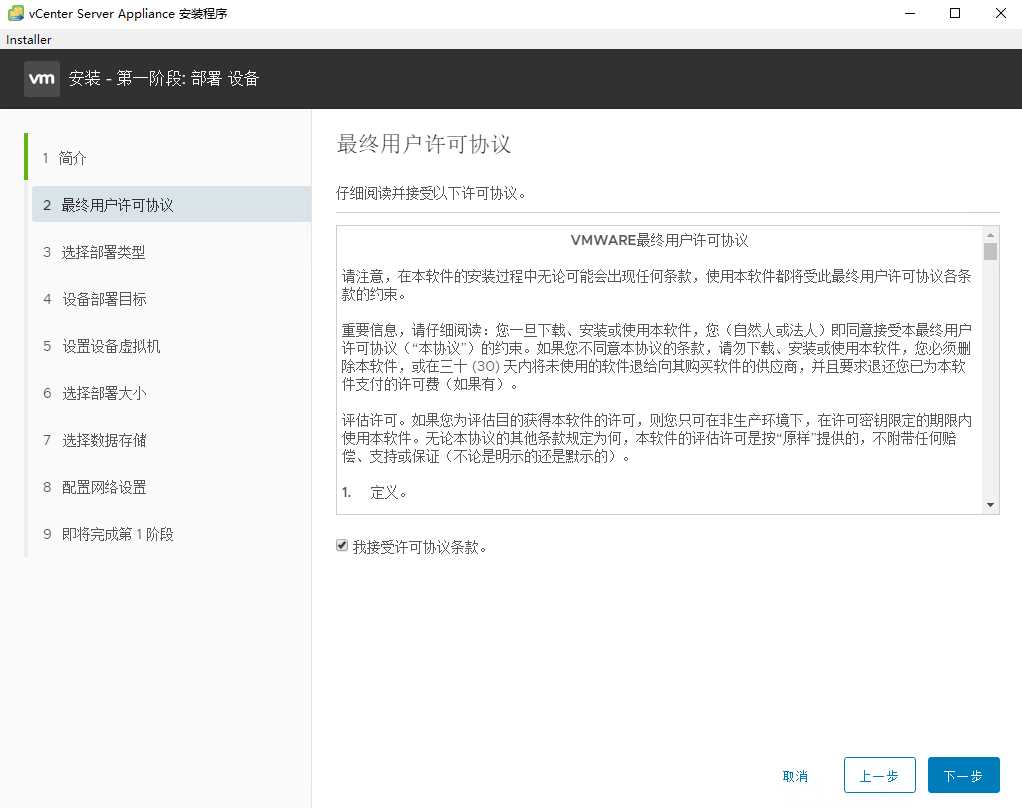
Task: Click the license scrollbar down arrow
Action: point(991,503)
